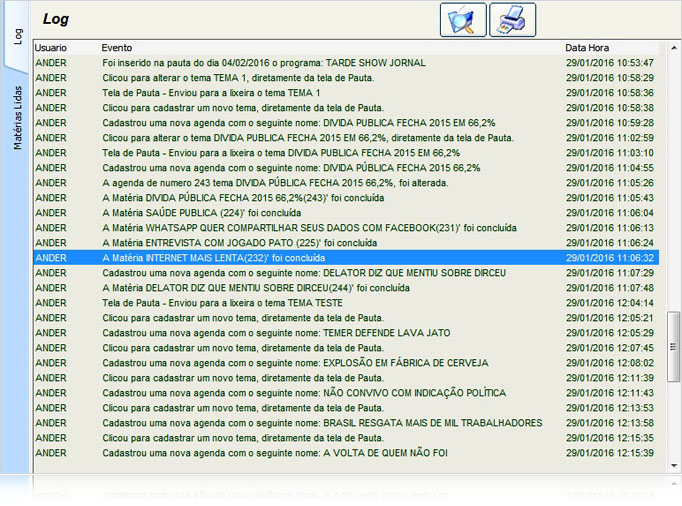Click the vertical scrollbar thumb

(674, 347)
